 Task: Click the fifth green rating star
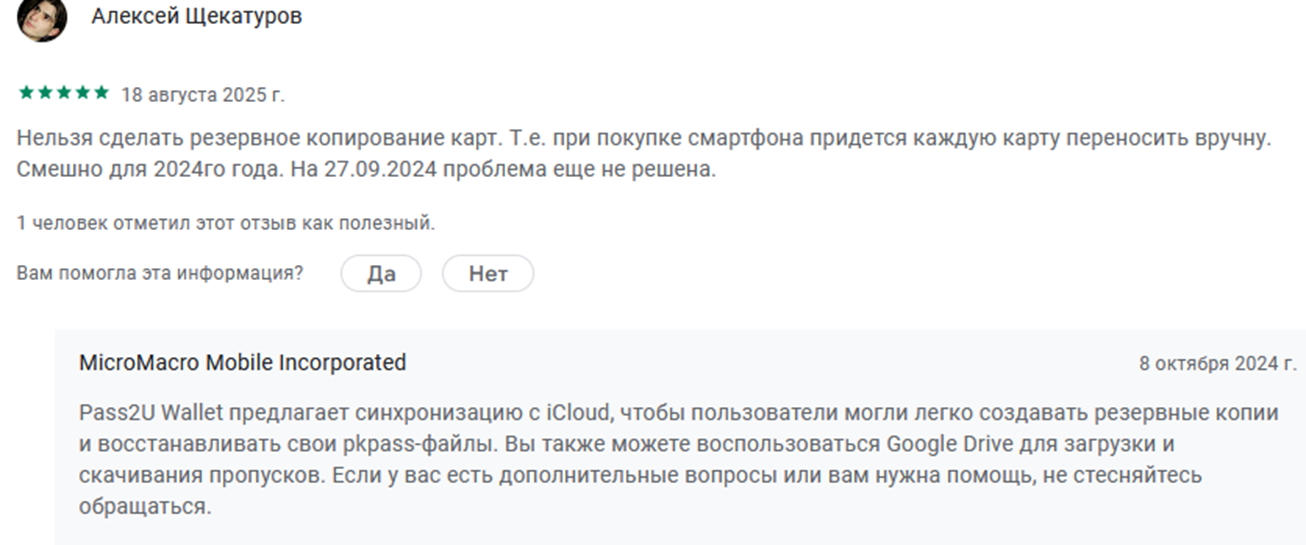point(101,93)
